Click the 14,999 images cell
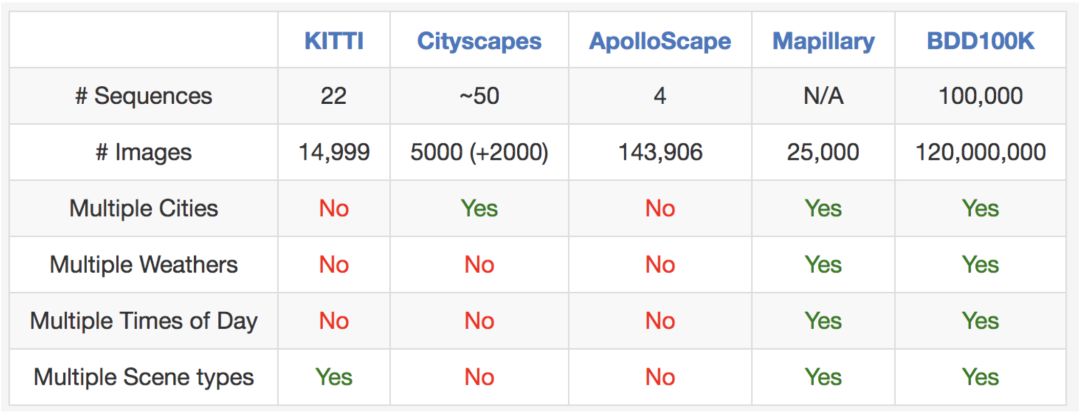This screenshot has height=416, width=1080. 333,152
